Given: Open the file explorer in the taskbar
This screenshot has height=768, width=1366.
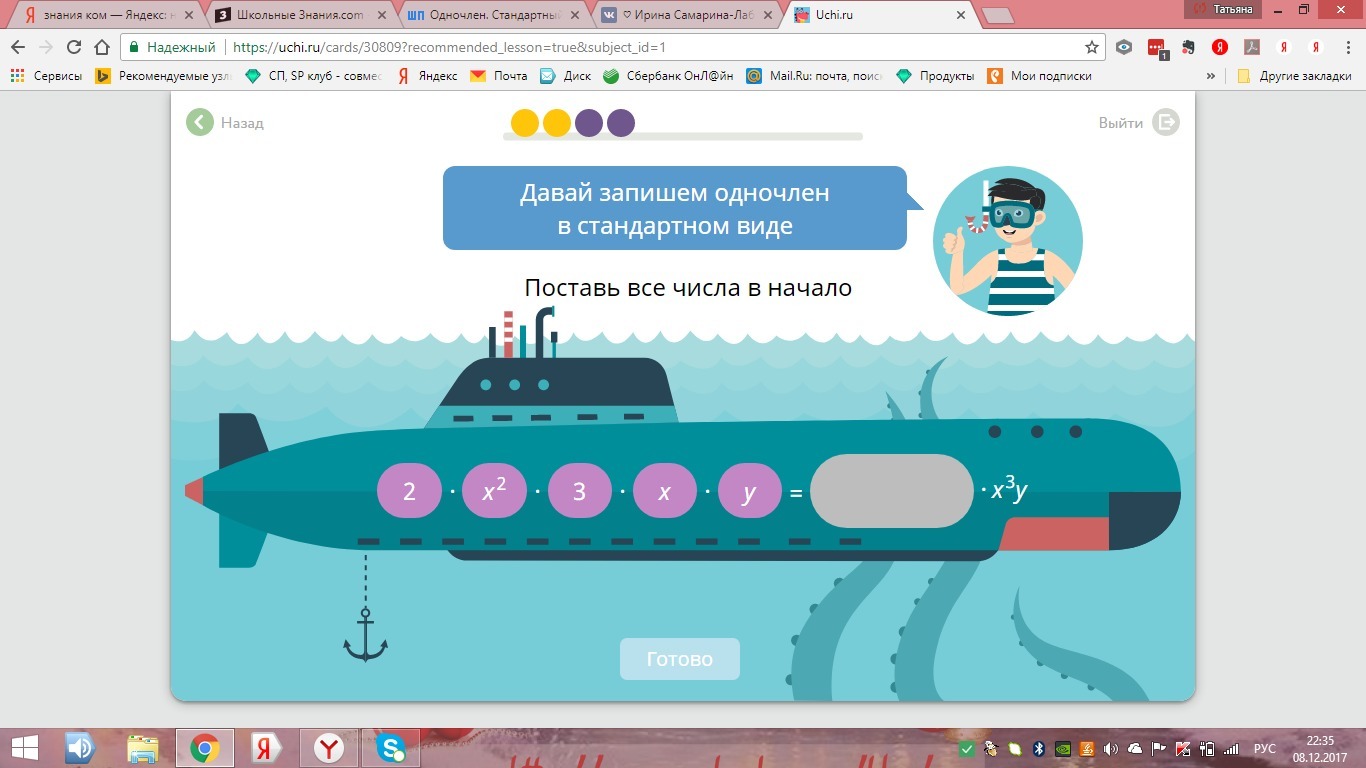Looking at the screenshot, I should (143, 748).
